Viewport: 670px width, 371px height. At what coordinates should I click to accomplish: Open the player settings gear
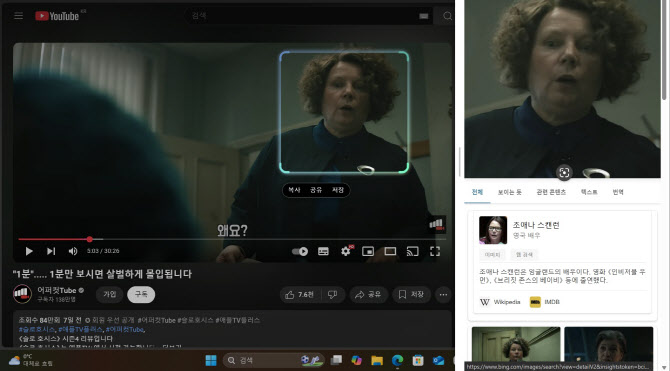346,251
